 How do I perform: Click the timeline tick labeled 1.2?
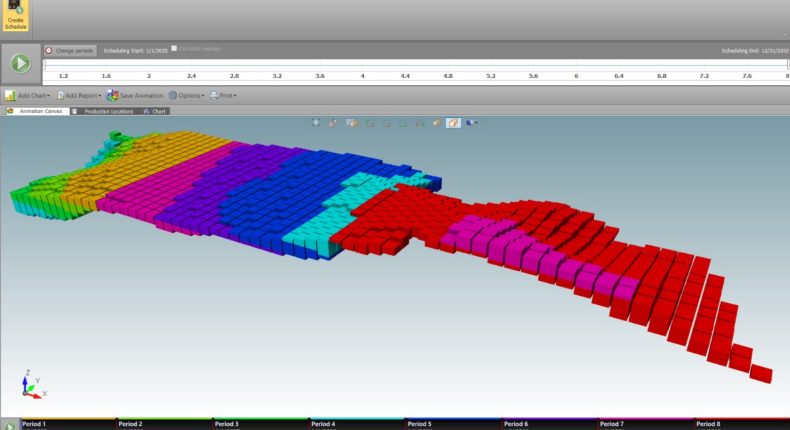coord(63,76)
